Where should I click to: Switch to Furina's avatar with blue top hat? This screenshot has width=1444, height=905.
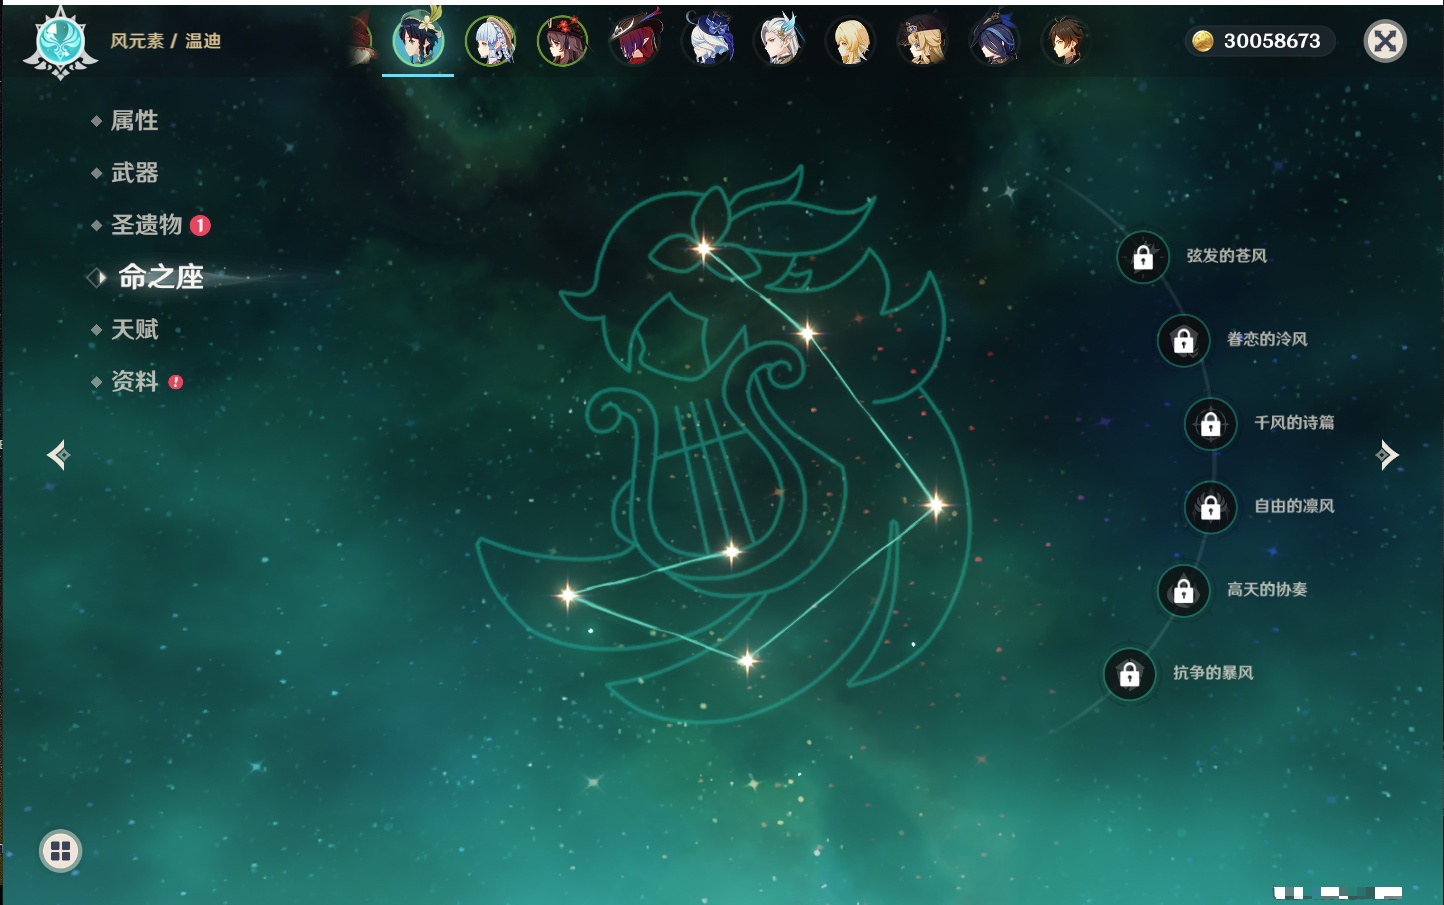tap(707, 41)
